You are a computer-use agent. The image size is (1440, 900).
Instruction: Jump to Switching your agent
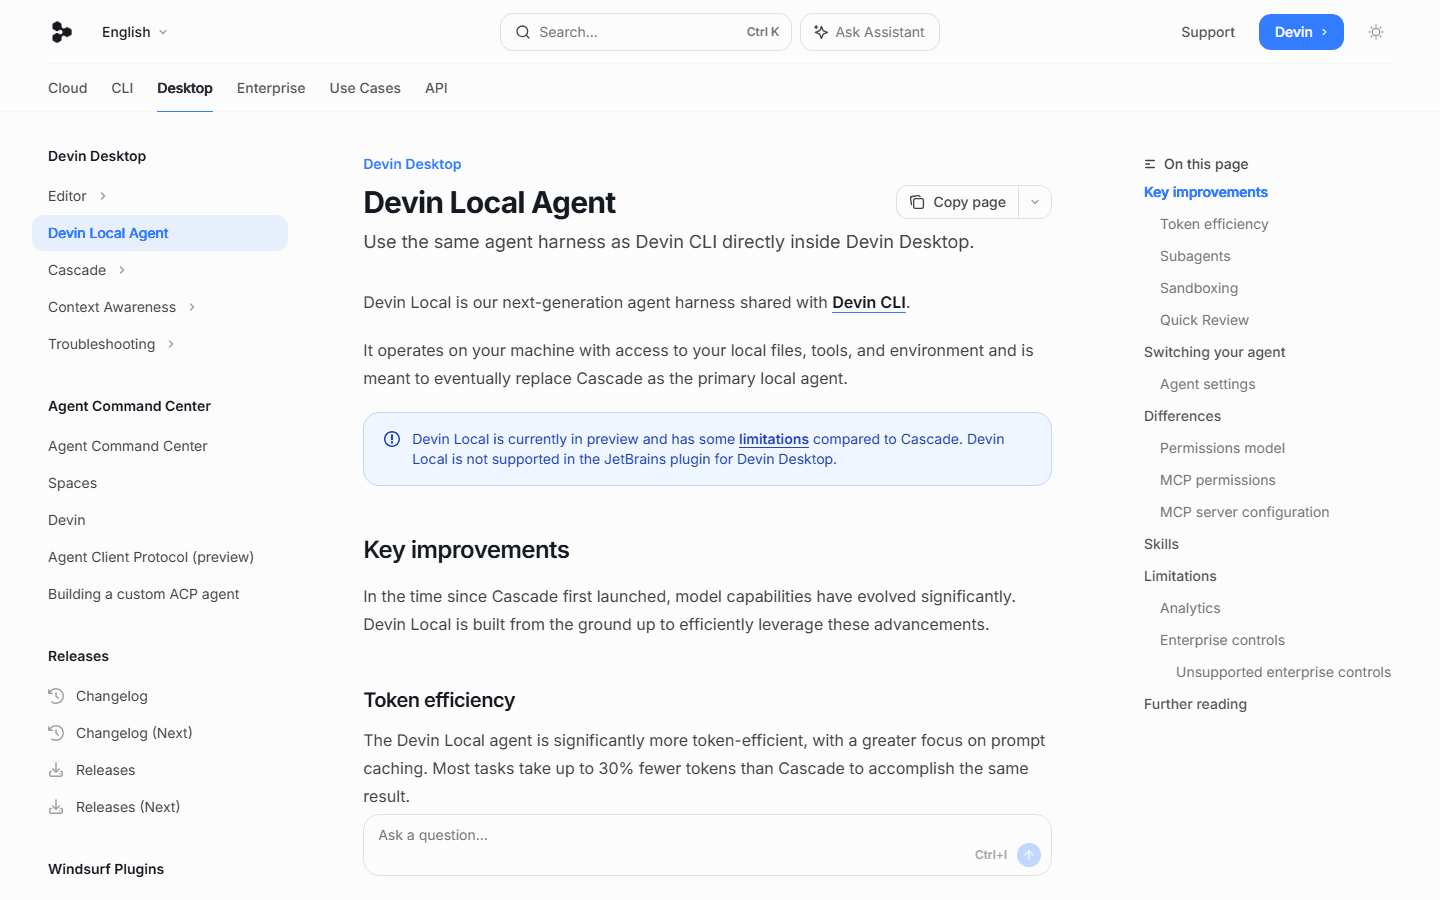[x=1215, y=352]
